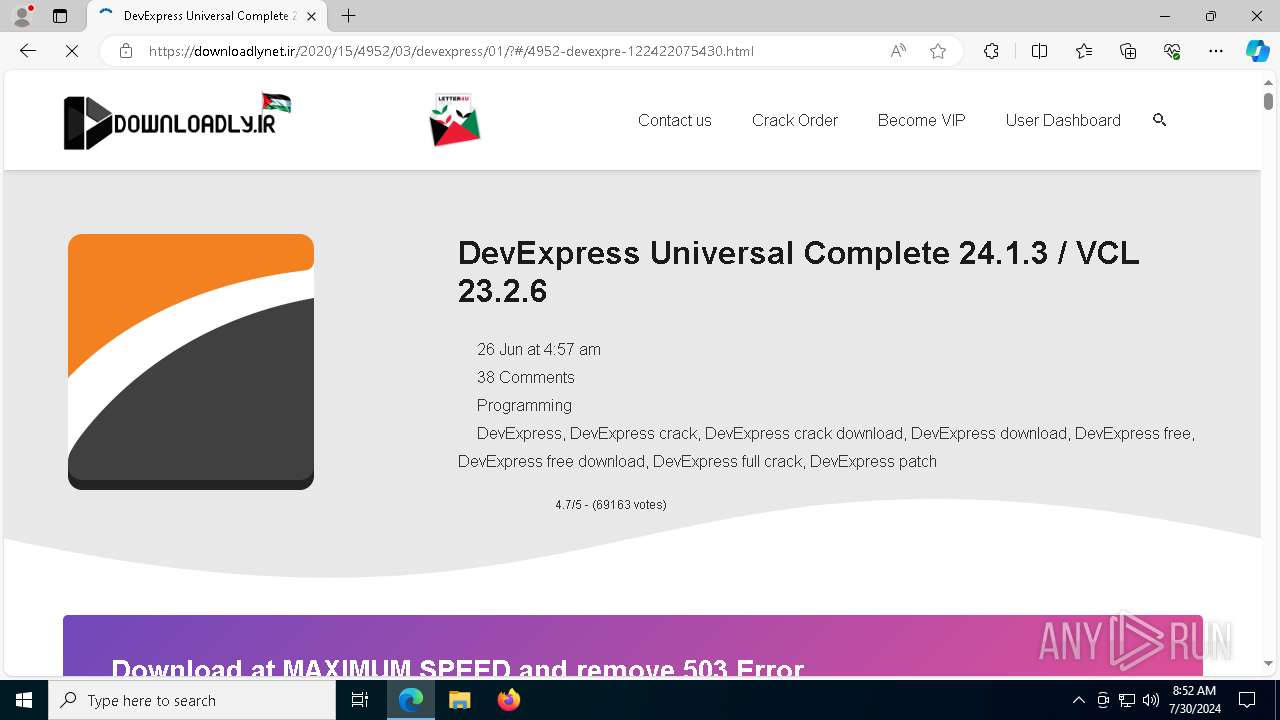Open network status tray icon

(x=1127, y=700)
